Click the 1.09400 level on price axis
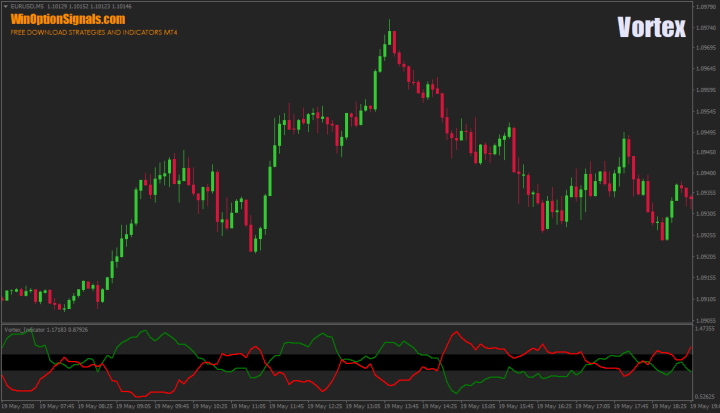 (705, 172)
